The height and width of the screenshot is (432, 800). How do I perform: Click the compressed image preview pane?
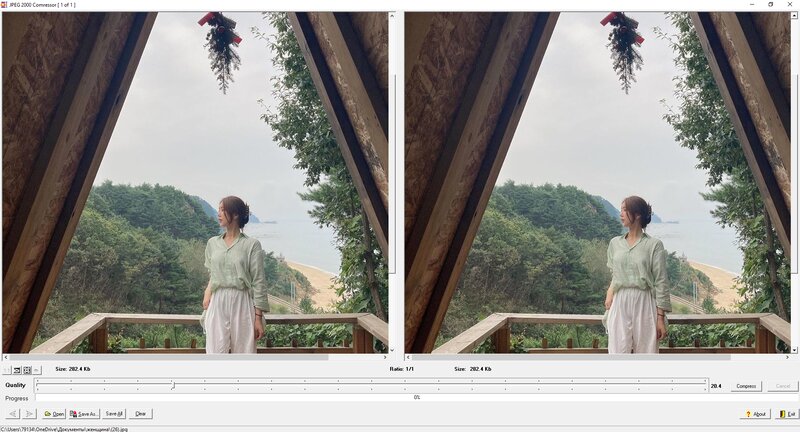pyautogui.click(x=597, y=183)
